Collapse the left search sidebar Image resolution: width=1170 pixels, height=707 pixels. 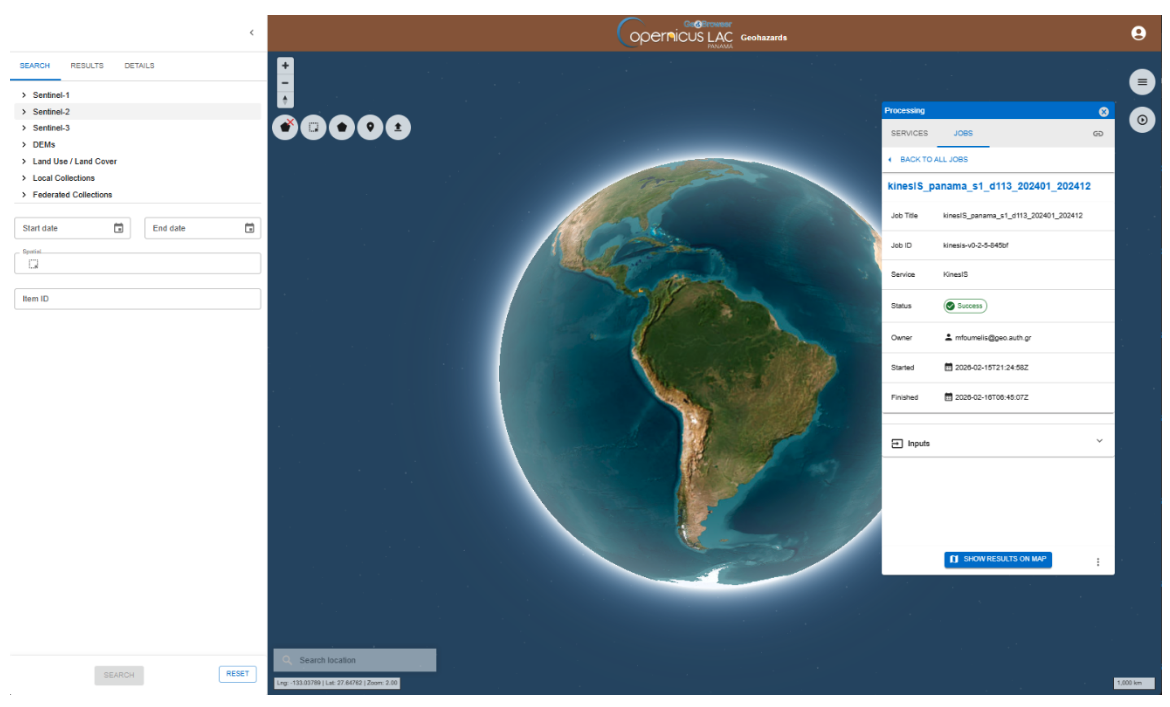tap(251, 33)
